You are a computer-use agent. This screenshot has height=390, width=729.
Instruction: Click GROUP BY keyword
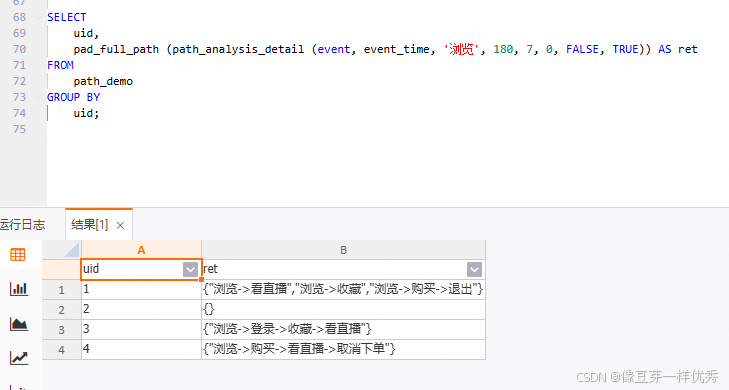(x=73, y=97)
